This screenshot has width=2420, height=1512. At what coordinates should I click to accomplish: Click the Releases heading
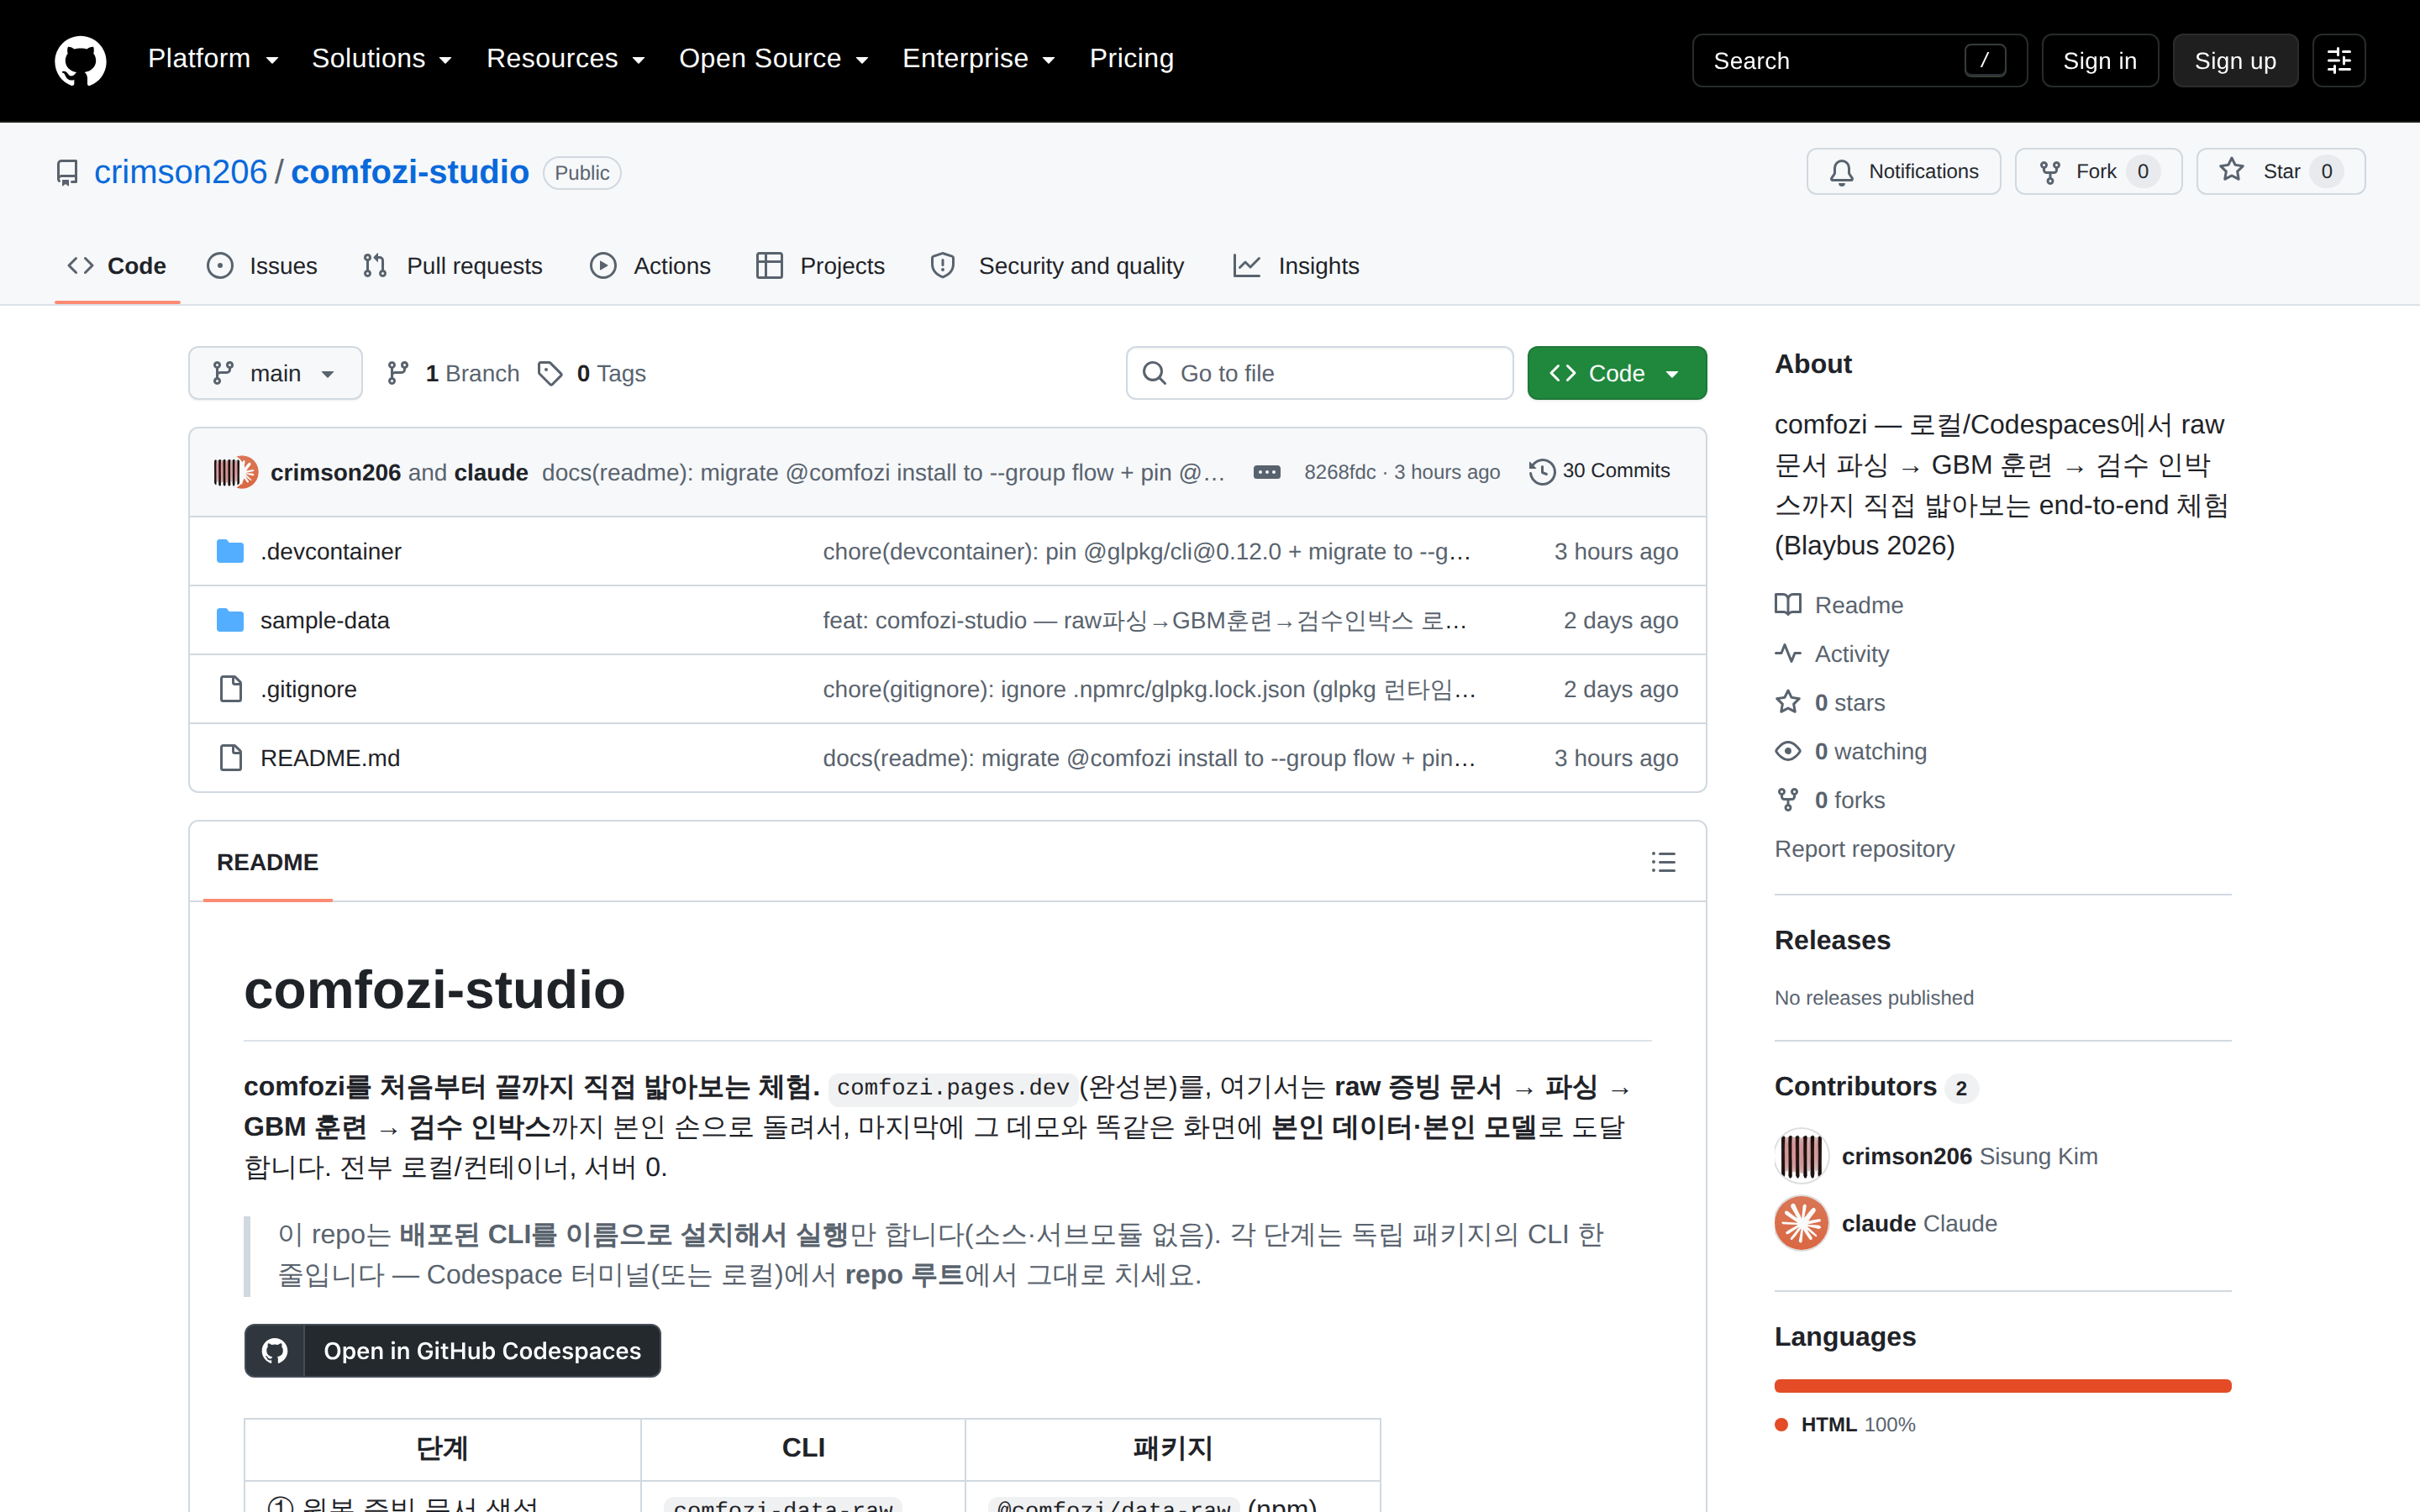[x=1832, y=940]
